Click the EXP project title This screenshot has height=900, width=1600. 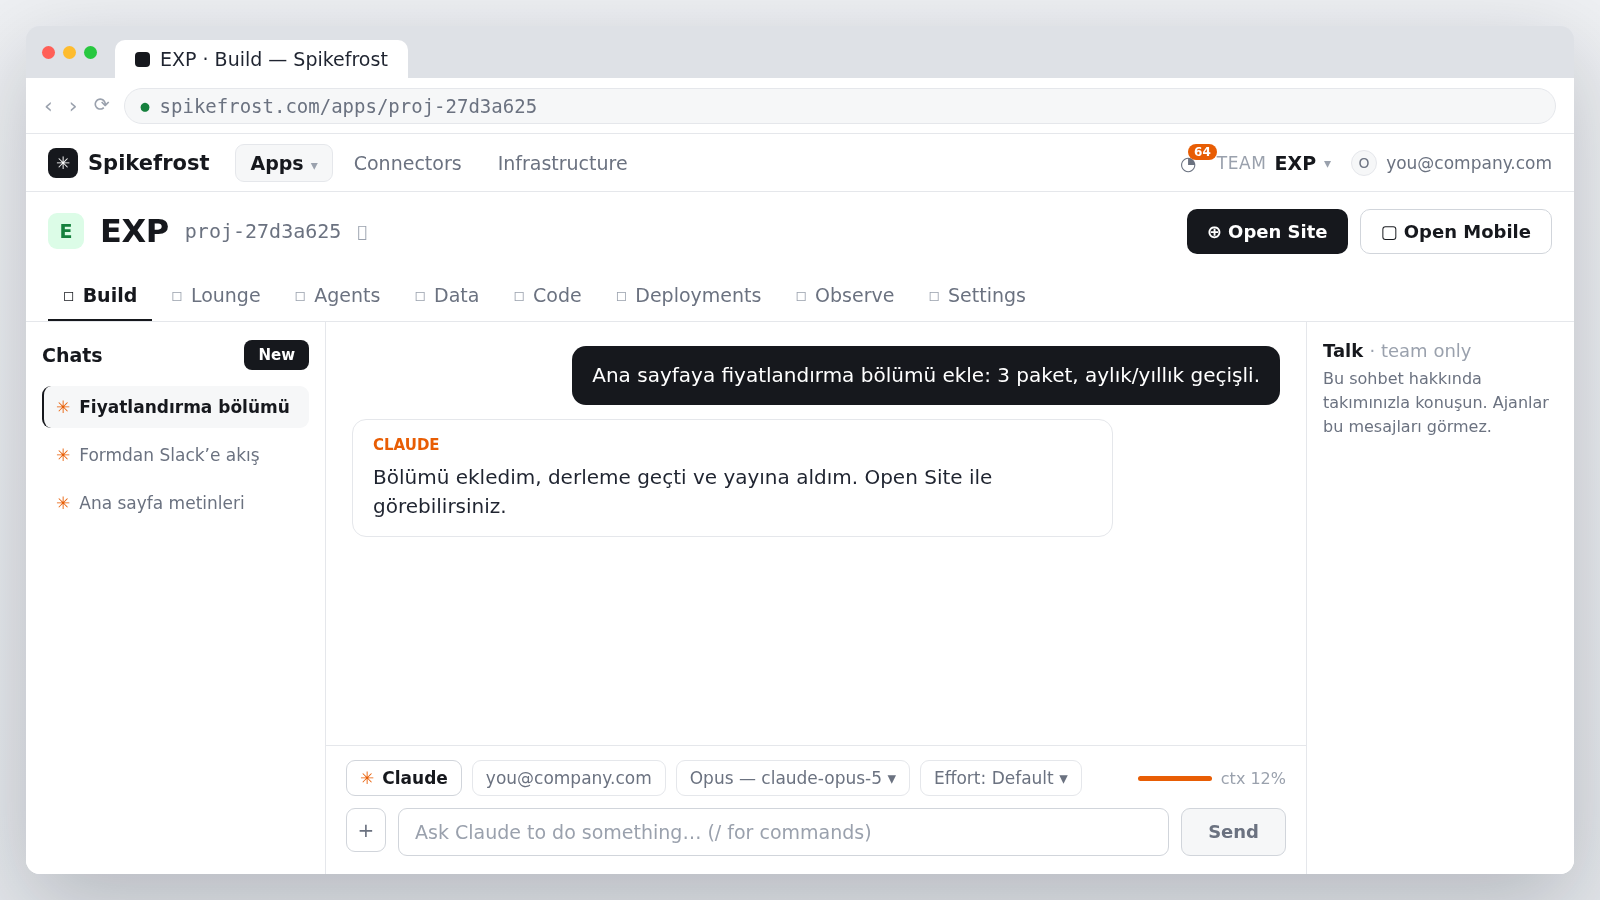[134, 231]
